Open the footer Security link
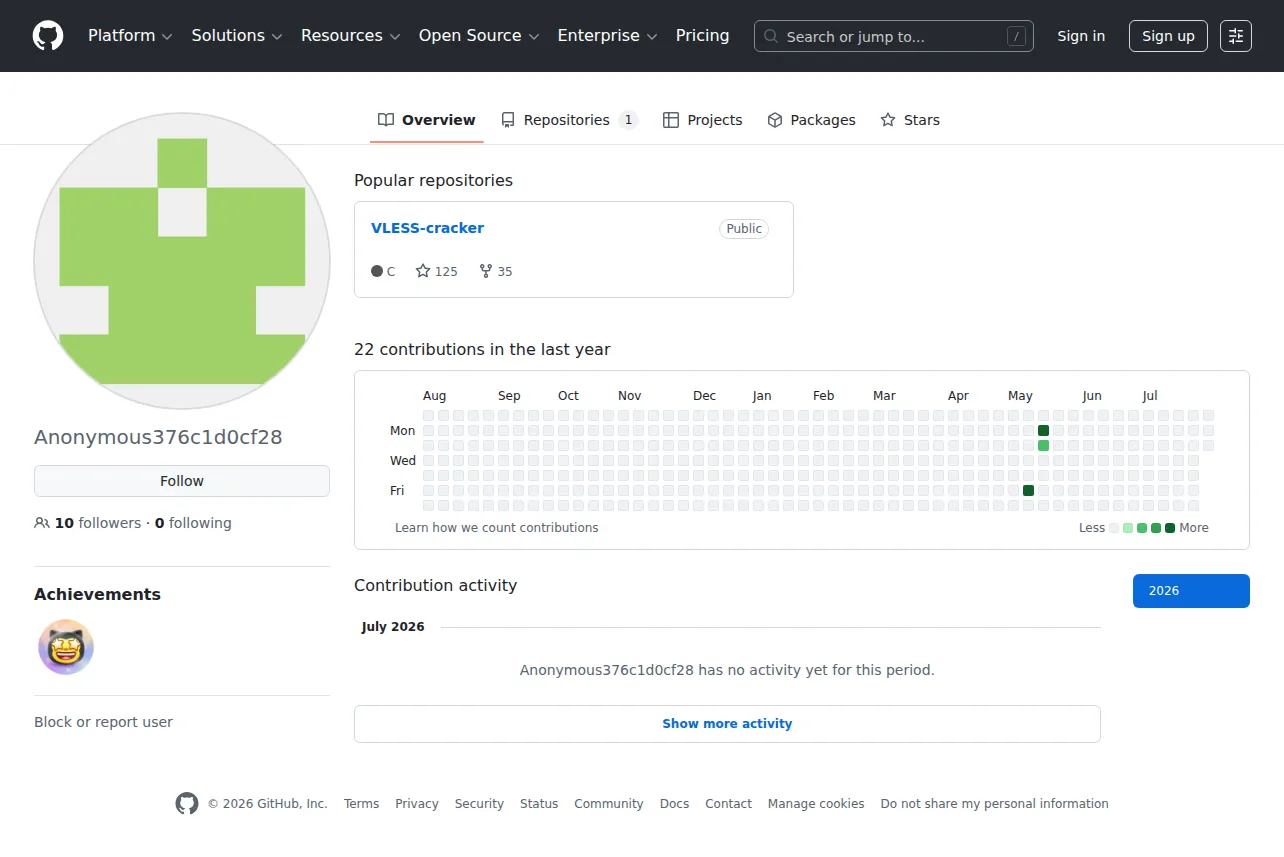 pos(479,804)
